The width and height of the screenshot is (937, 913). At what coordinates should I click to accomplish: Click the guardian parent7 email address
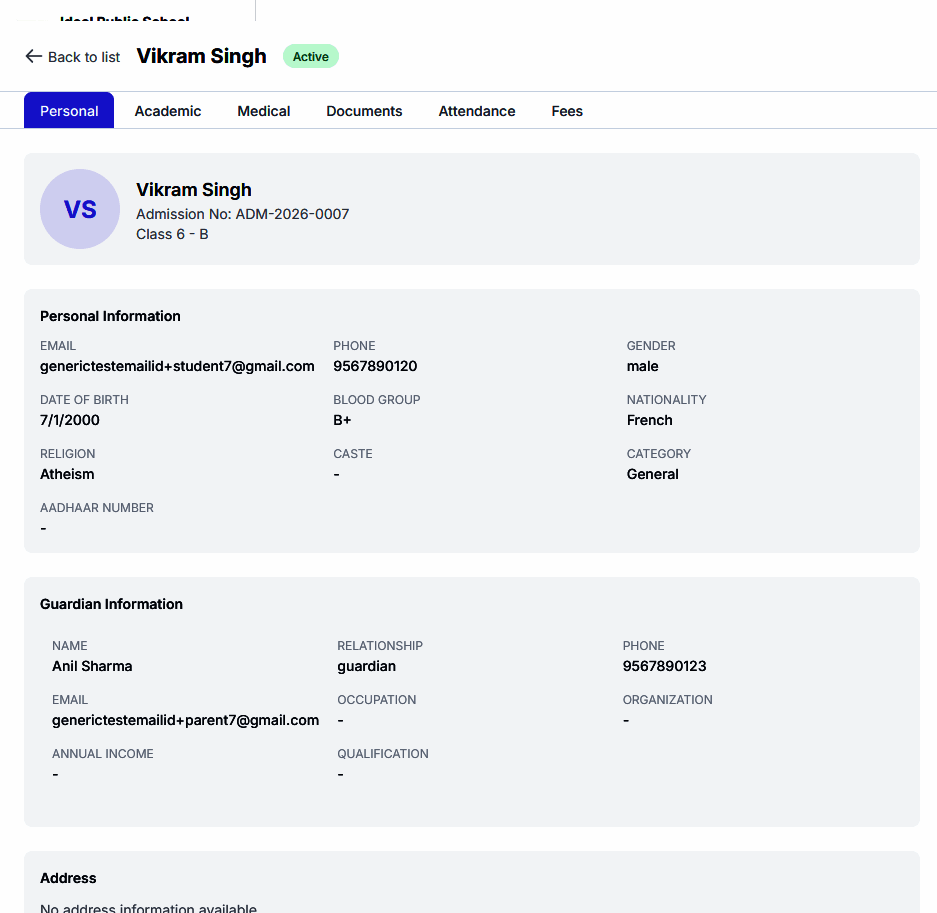[x=185, y=720]
